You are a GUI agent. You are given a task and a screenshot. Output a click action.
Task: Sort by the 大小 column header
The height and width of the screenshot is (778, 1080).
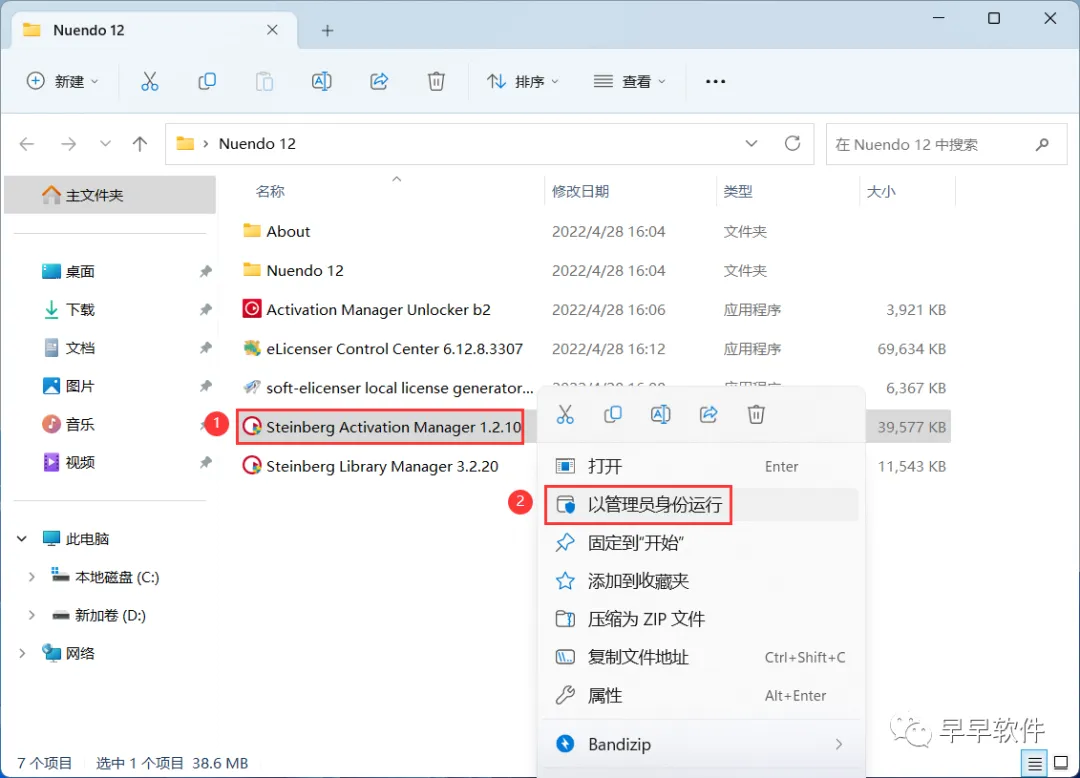point(881,191)
